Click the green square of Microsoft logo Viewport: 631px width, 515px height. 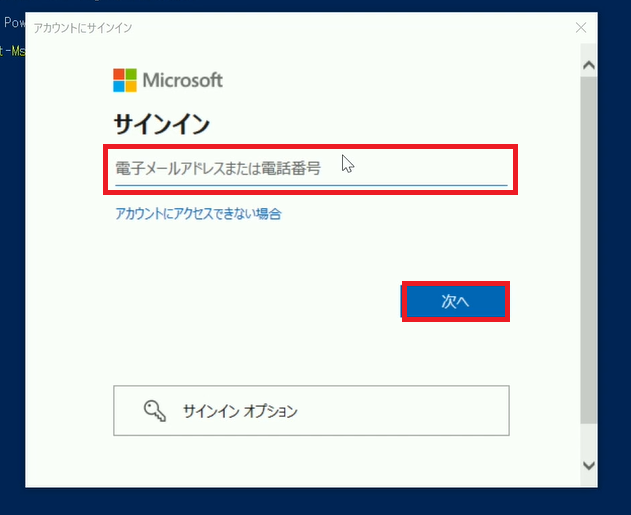tap(131, 74)
